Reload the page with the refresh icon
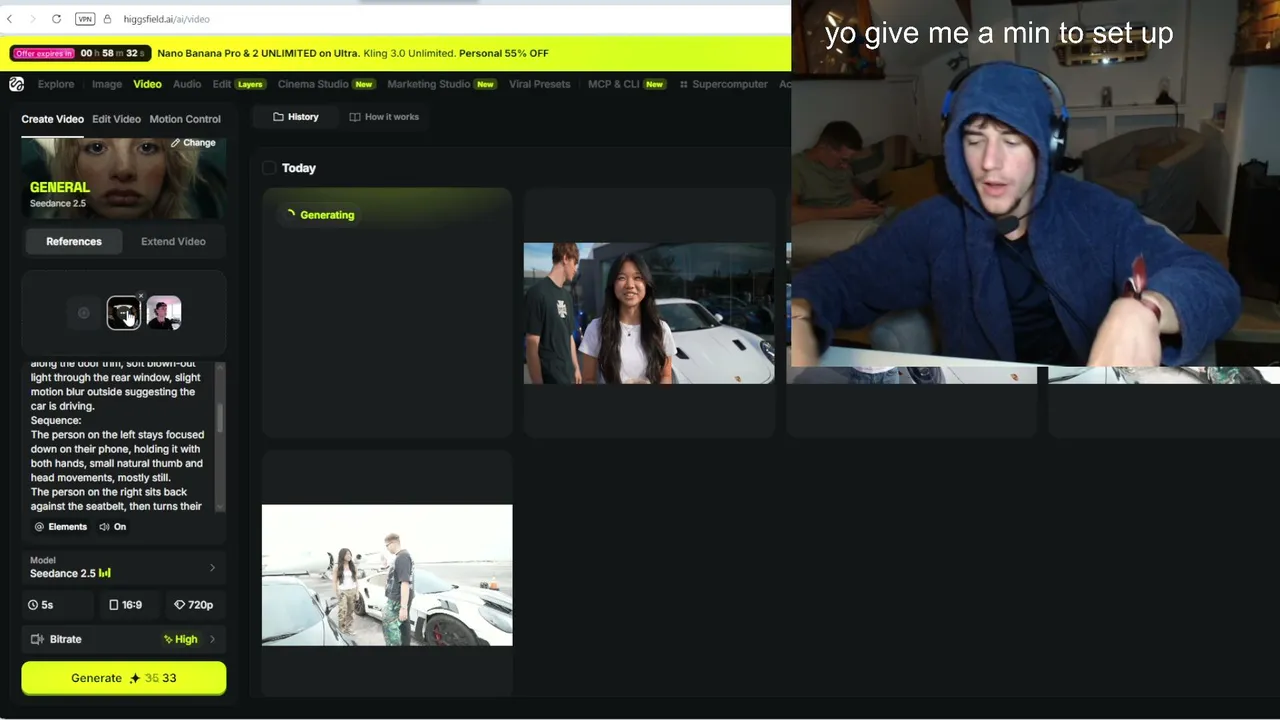Screen dimensions: 1280x720 (x=56, y=19)
